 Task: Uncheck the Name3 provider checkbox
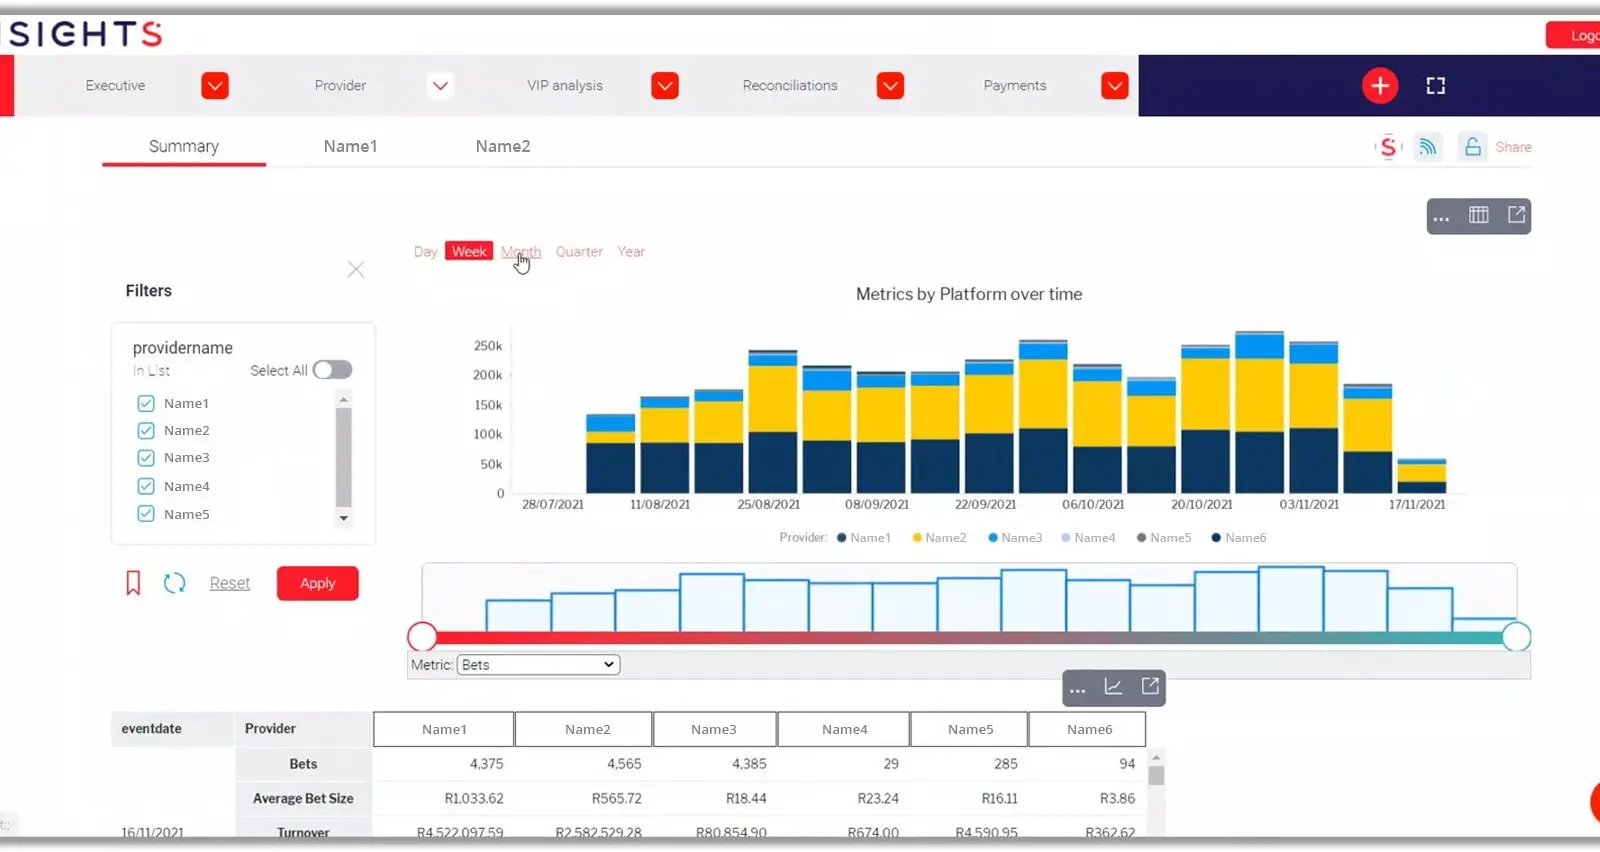146,458
